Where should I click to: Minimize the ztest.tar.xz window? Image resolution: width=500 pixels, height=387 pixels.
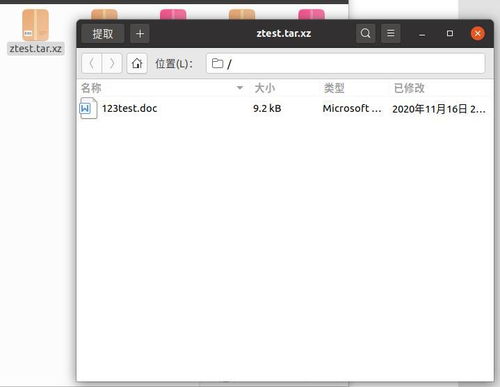422,34
